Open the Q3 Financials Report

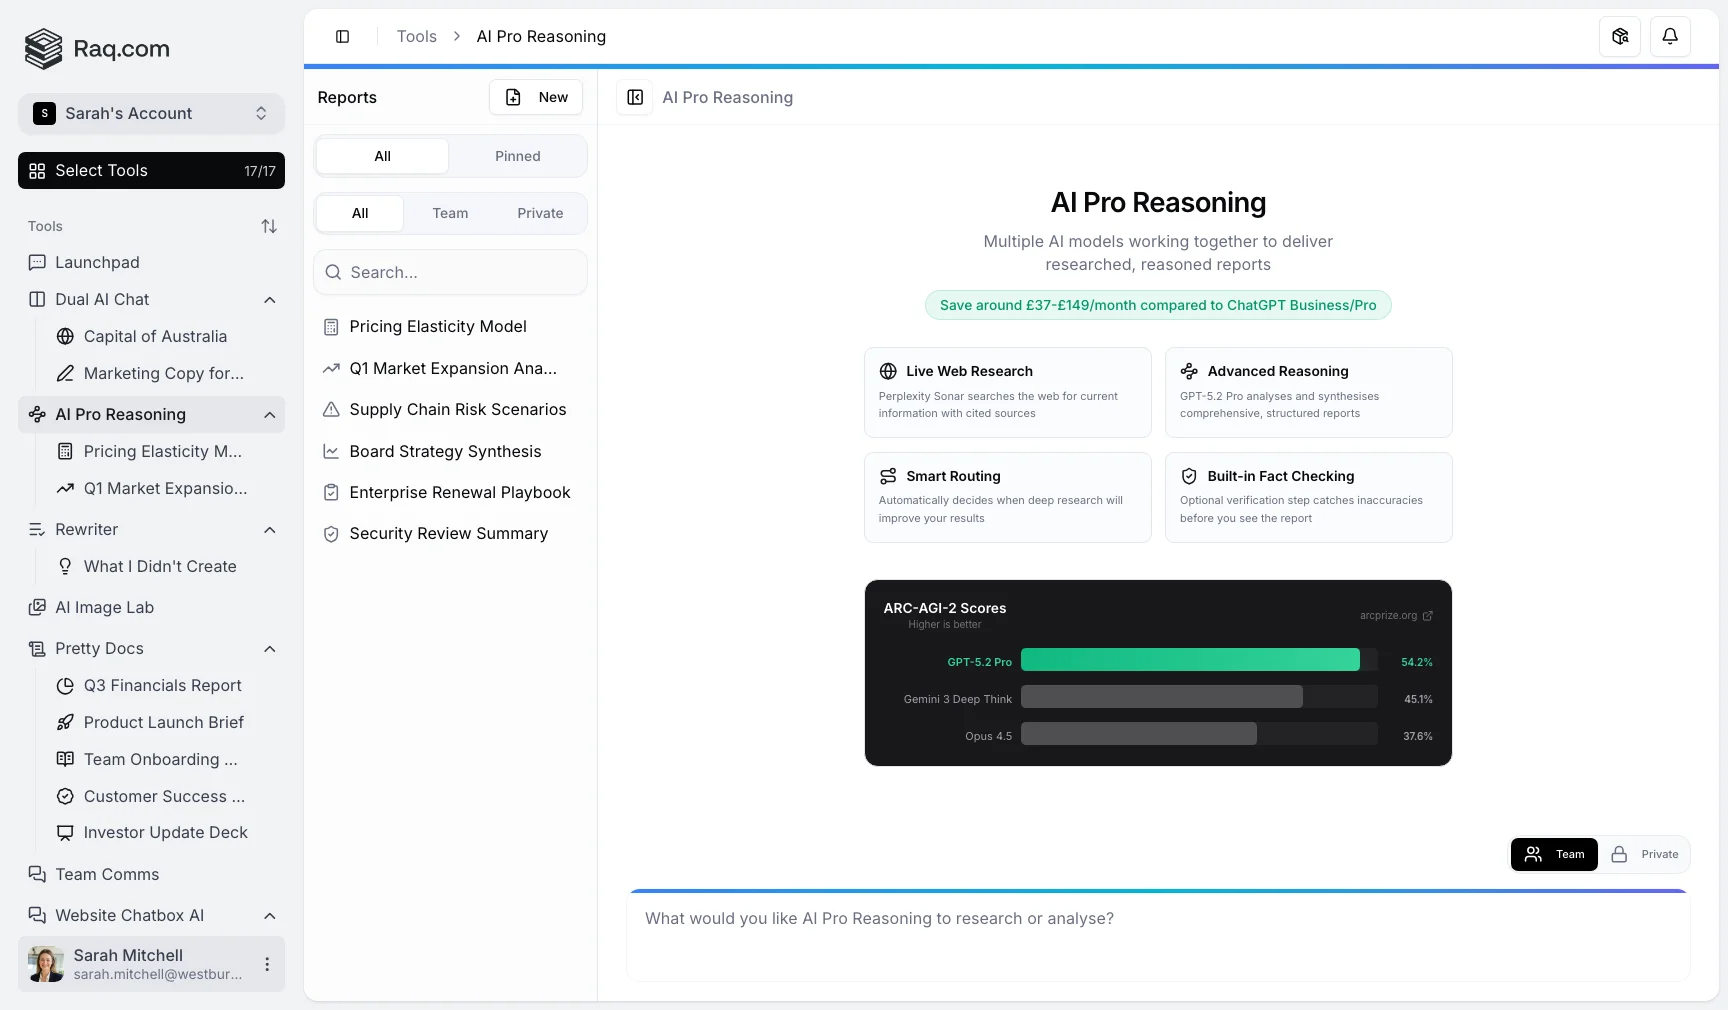162,686
